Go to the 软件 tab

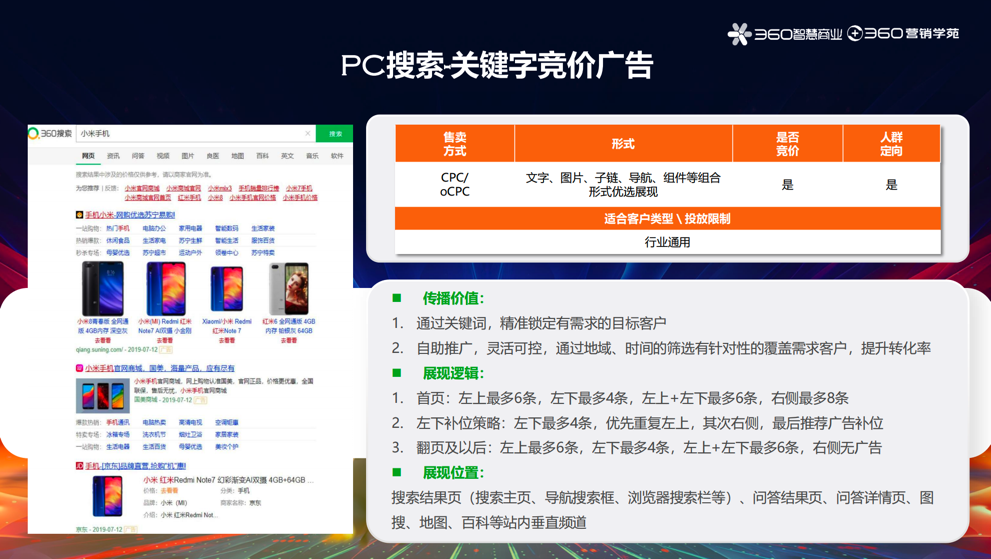pyautogui.click(x=337, y=156)
